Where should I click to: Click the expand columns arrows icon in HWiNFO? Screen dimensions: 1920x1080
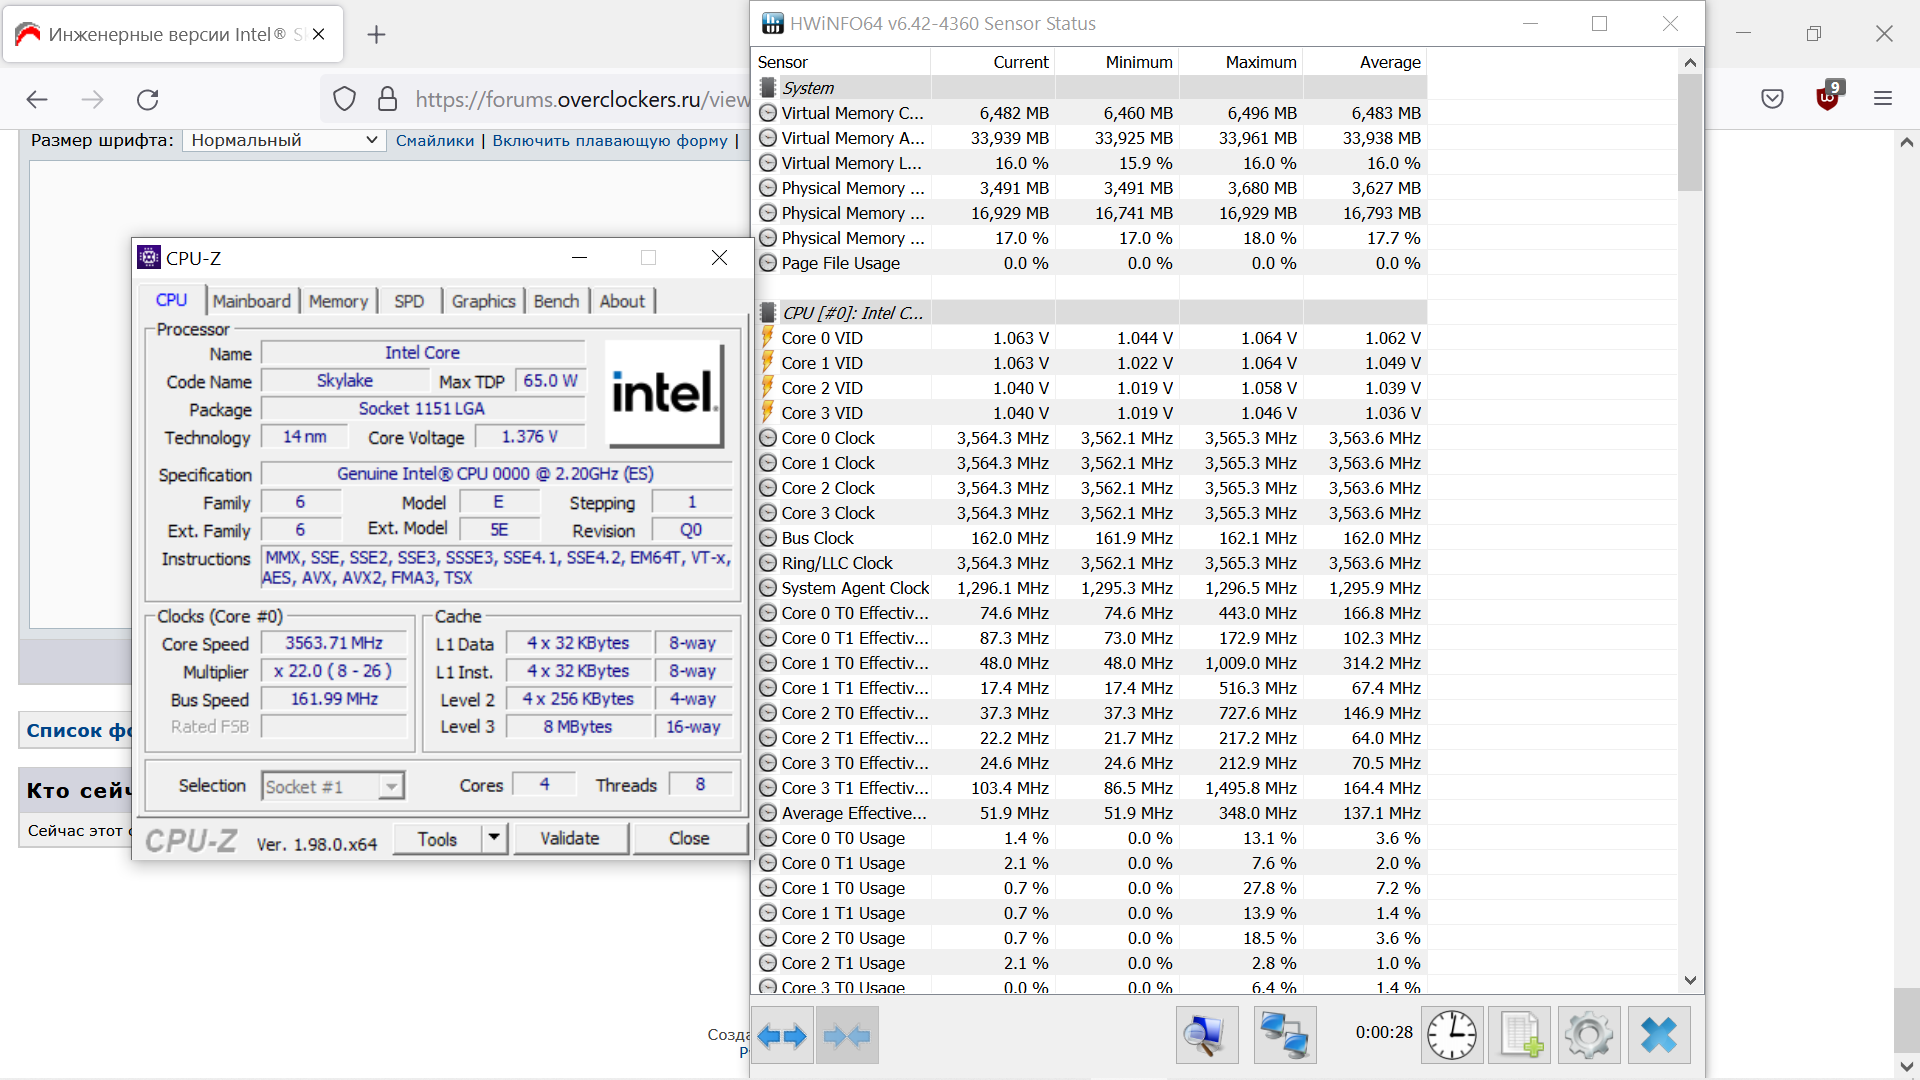point(782,1036)
